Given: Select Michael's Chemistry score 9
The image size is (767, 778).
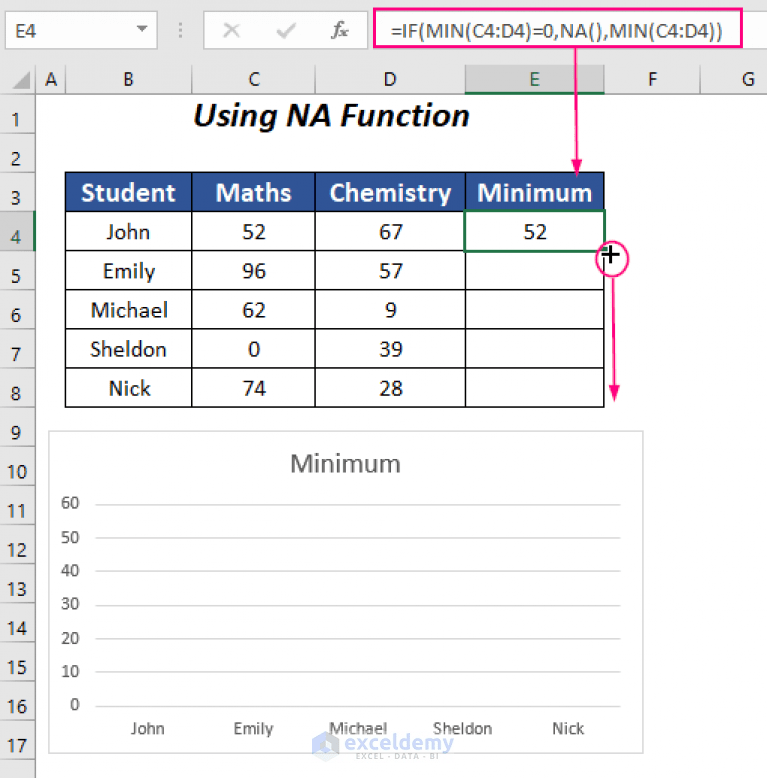Looking at the screenshot, I should [x=390, y=310].
